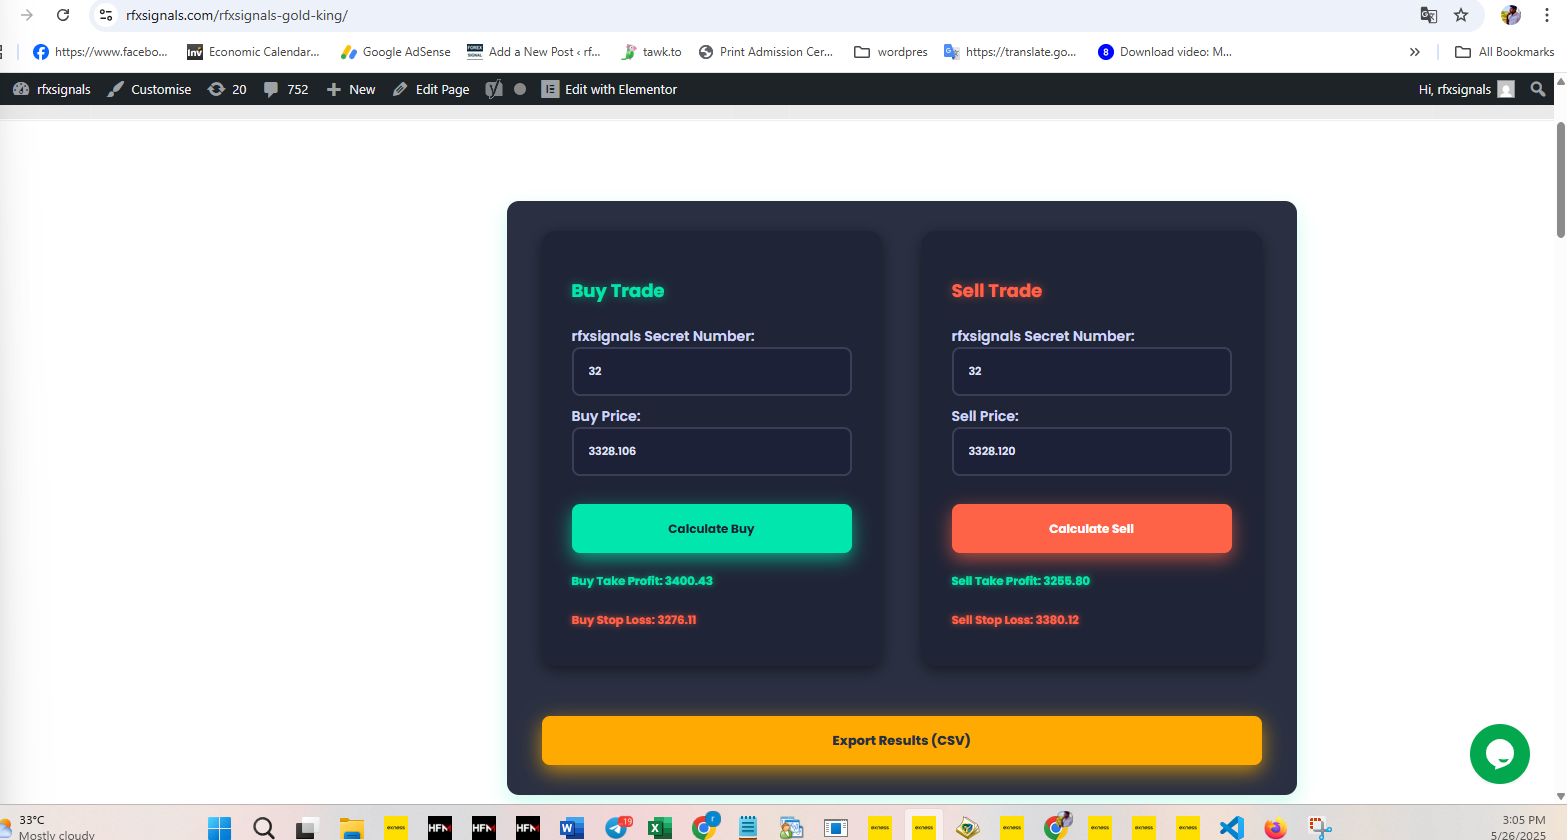Open the rfxsignals dashboard menu in admin bar
1567x840 pixels.
[52, 89]
